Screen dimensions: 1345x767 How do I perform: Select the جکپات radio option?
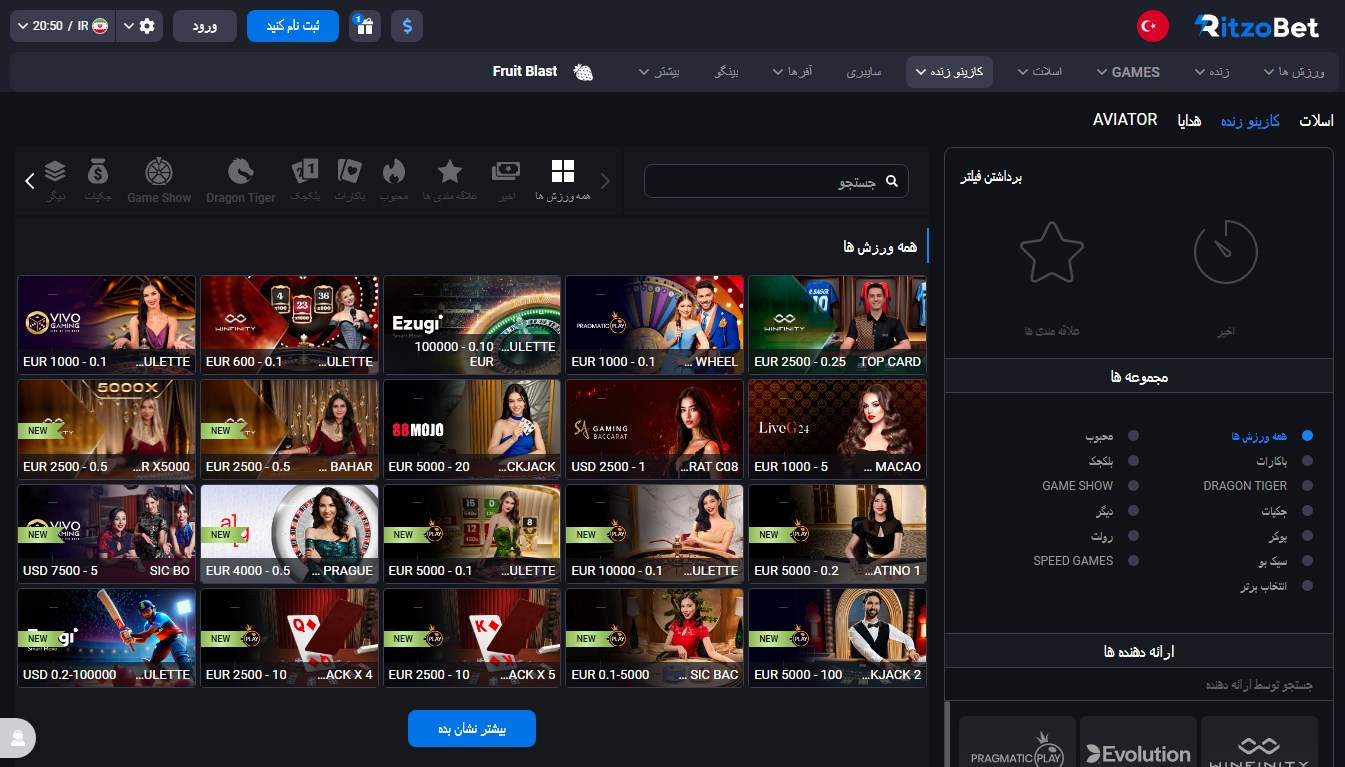[1306, 511]
